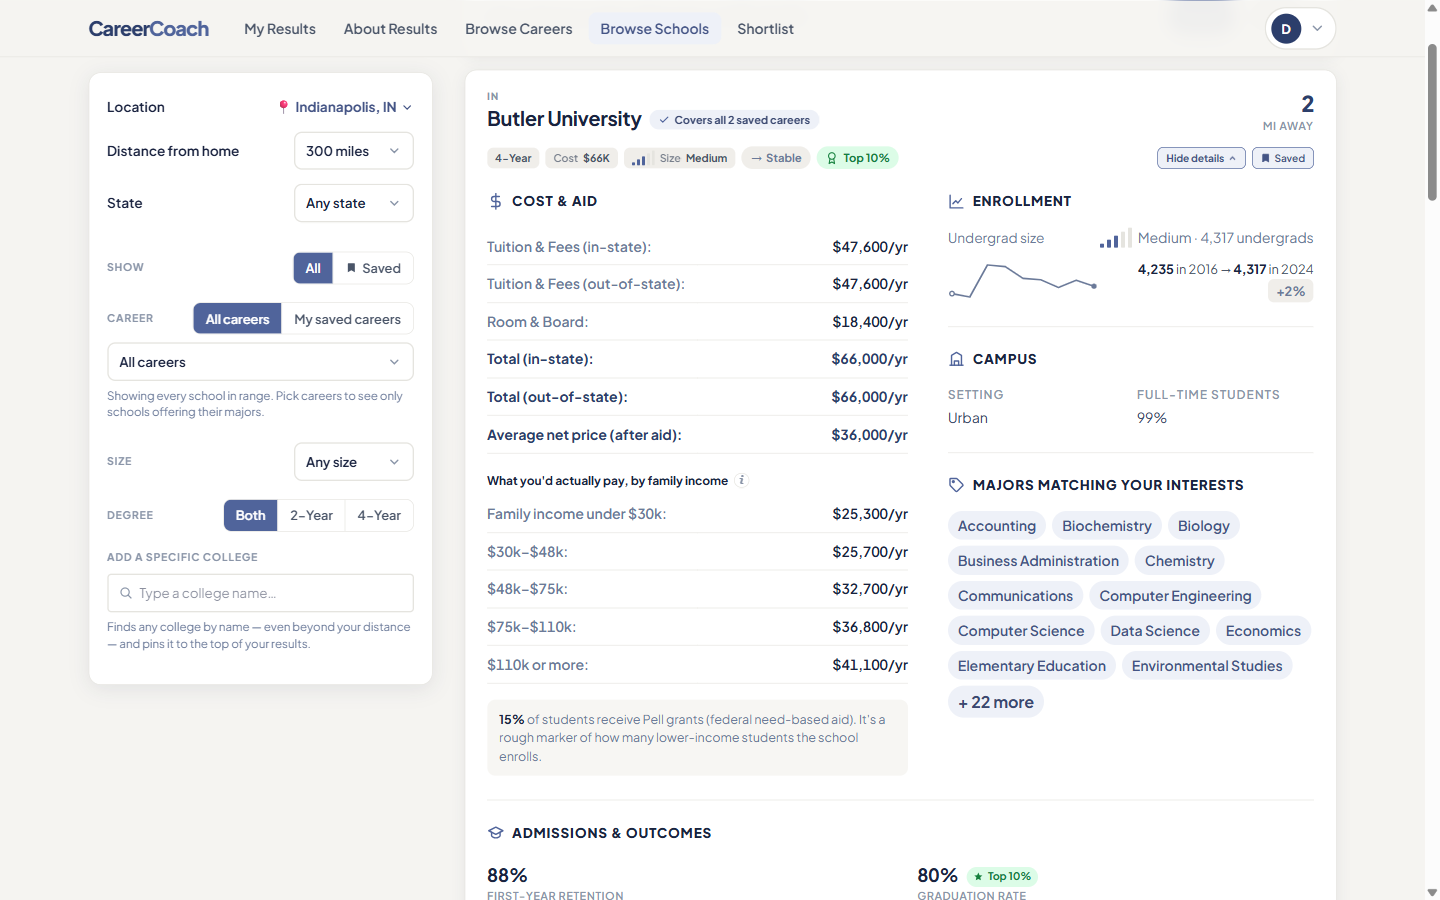Open Browse Careers
This screenshot has width=1440, height=900.
(519, 29)
